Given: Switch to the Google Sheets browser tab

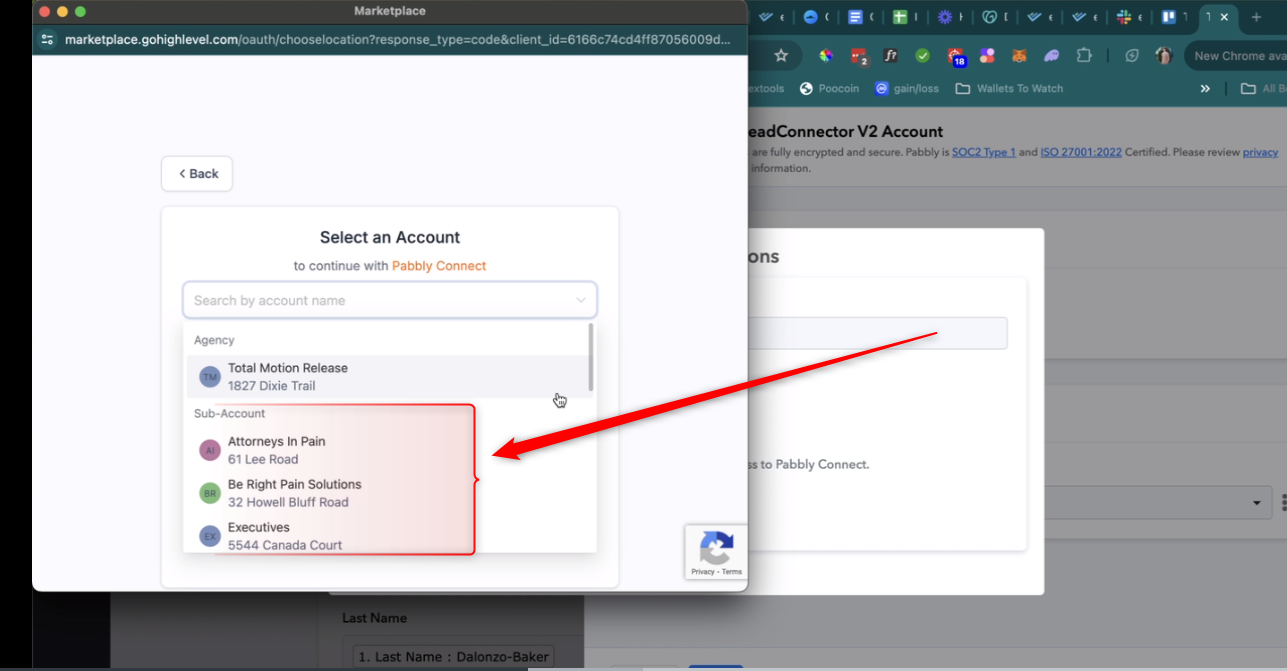Looking at the screenshot, I should 906,16.
